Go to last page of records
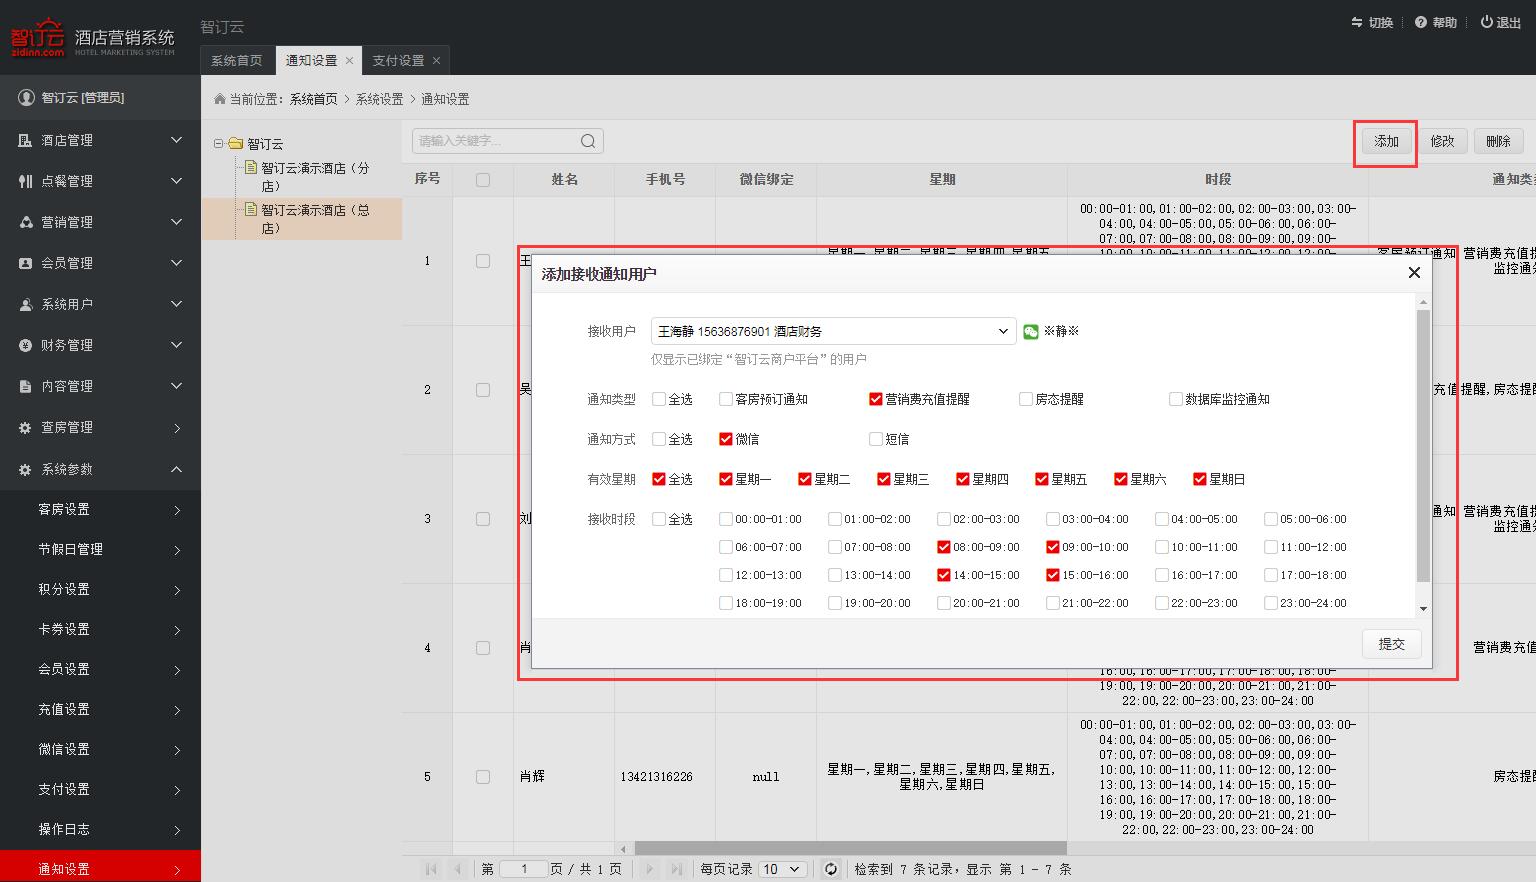The image size is (1536, 882). coord(676,869)
